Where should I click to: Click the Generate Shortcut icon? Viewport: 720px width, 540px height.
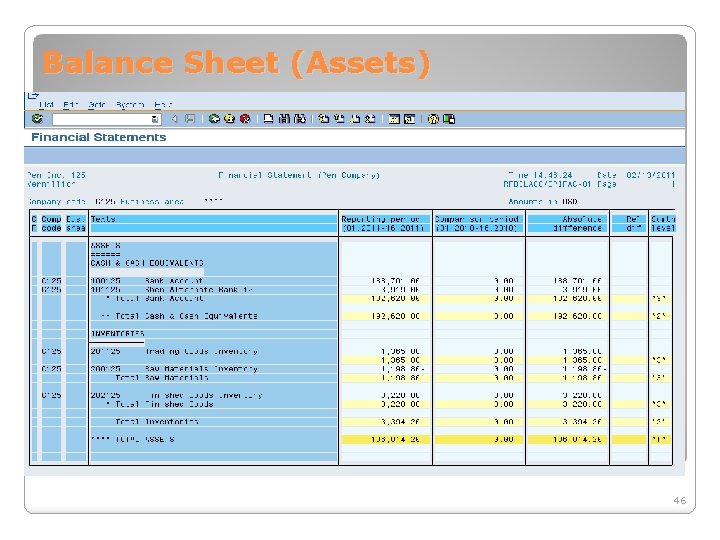[x=410, y=119]
